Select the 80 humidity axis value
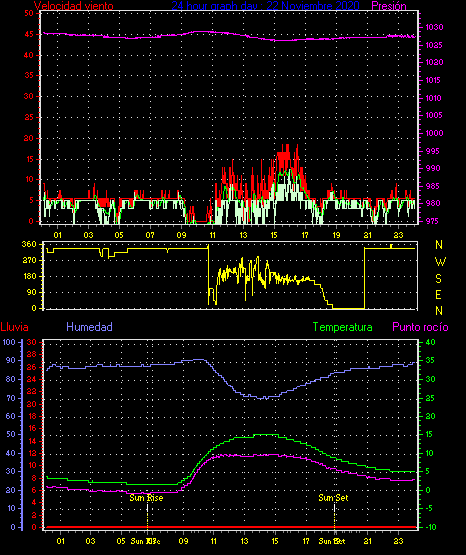Image resolution: width=466 pixels, height=555 pixels. pyautogui.click(x=11, y=379)
